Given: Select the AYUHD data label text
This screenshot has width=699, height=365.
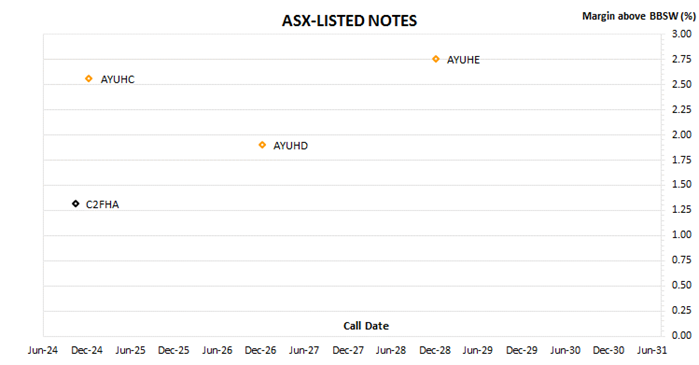Looking at the screenshot, I should (x=290, y=146).
